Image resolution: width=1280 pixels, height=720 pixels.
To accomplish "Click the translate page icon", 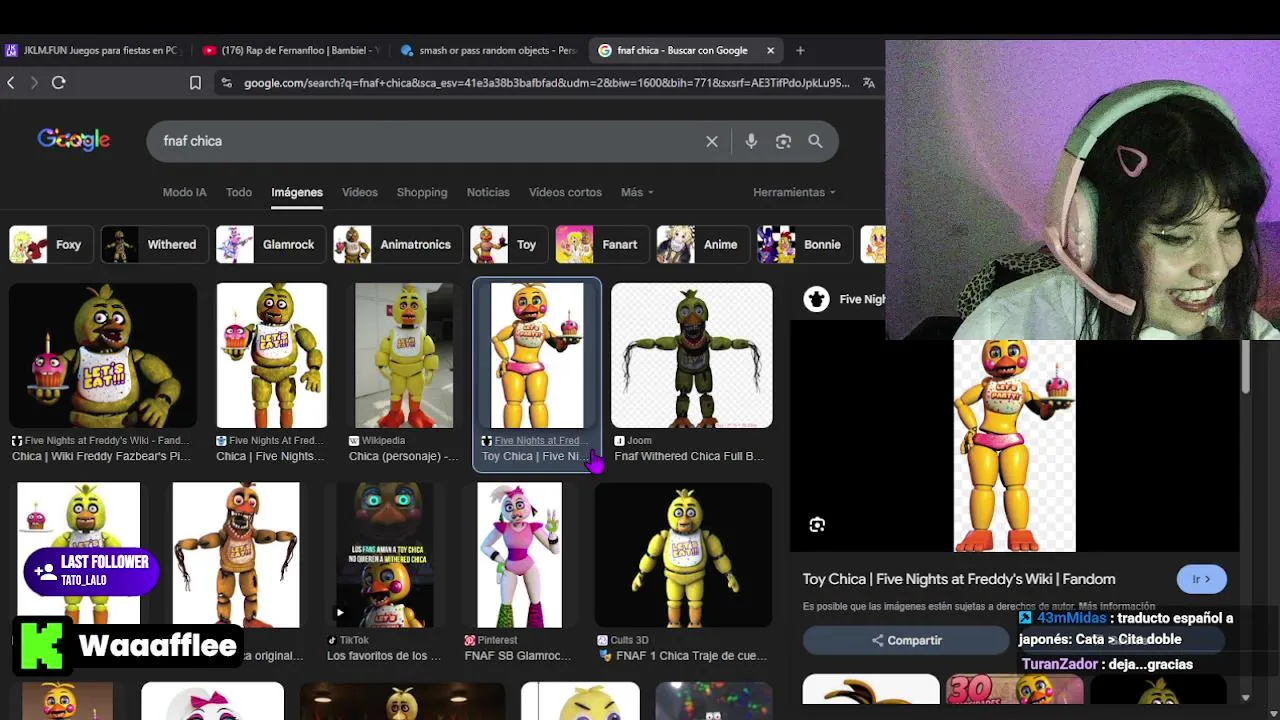I will 868,83.
